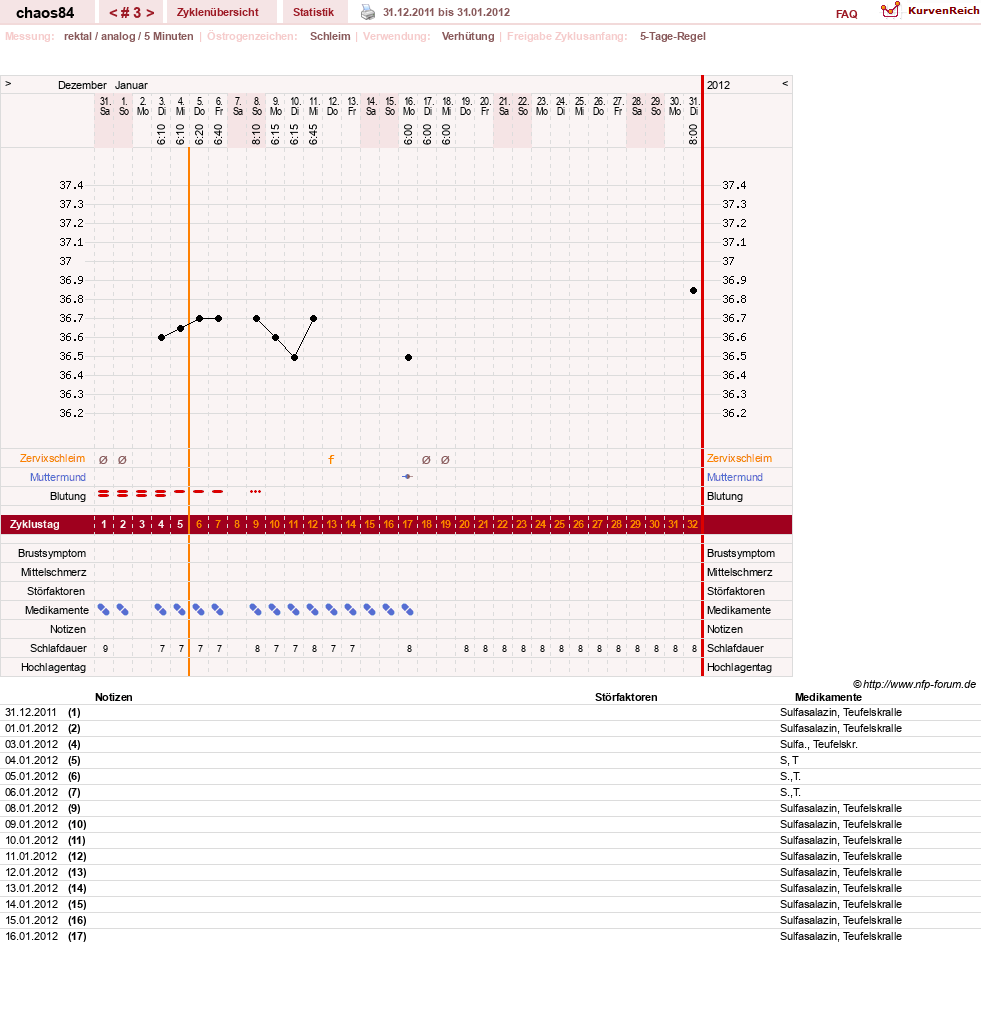981x1016 pixels.
Task: Click medication pill icon on cycle day 2
Action: pyautogui.click(x=122, y=610)
